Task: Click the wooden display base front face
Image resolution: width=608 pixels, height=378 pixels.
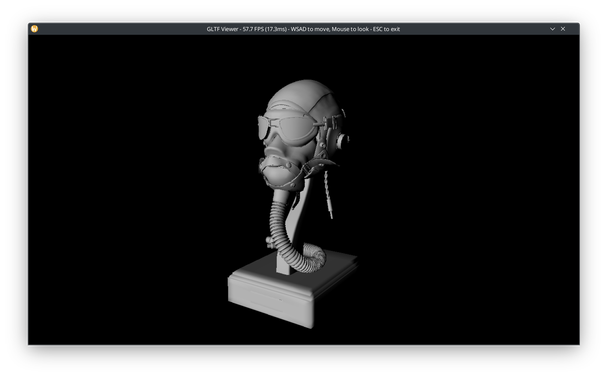Action: pos(269,298)
